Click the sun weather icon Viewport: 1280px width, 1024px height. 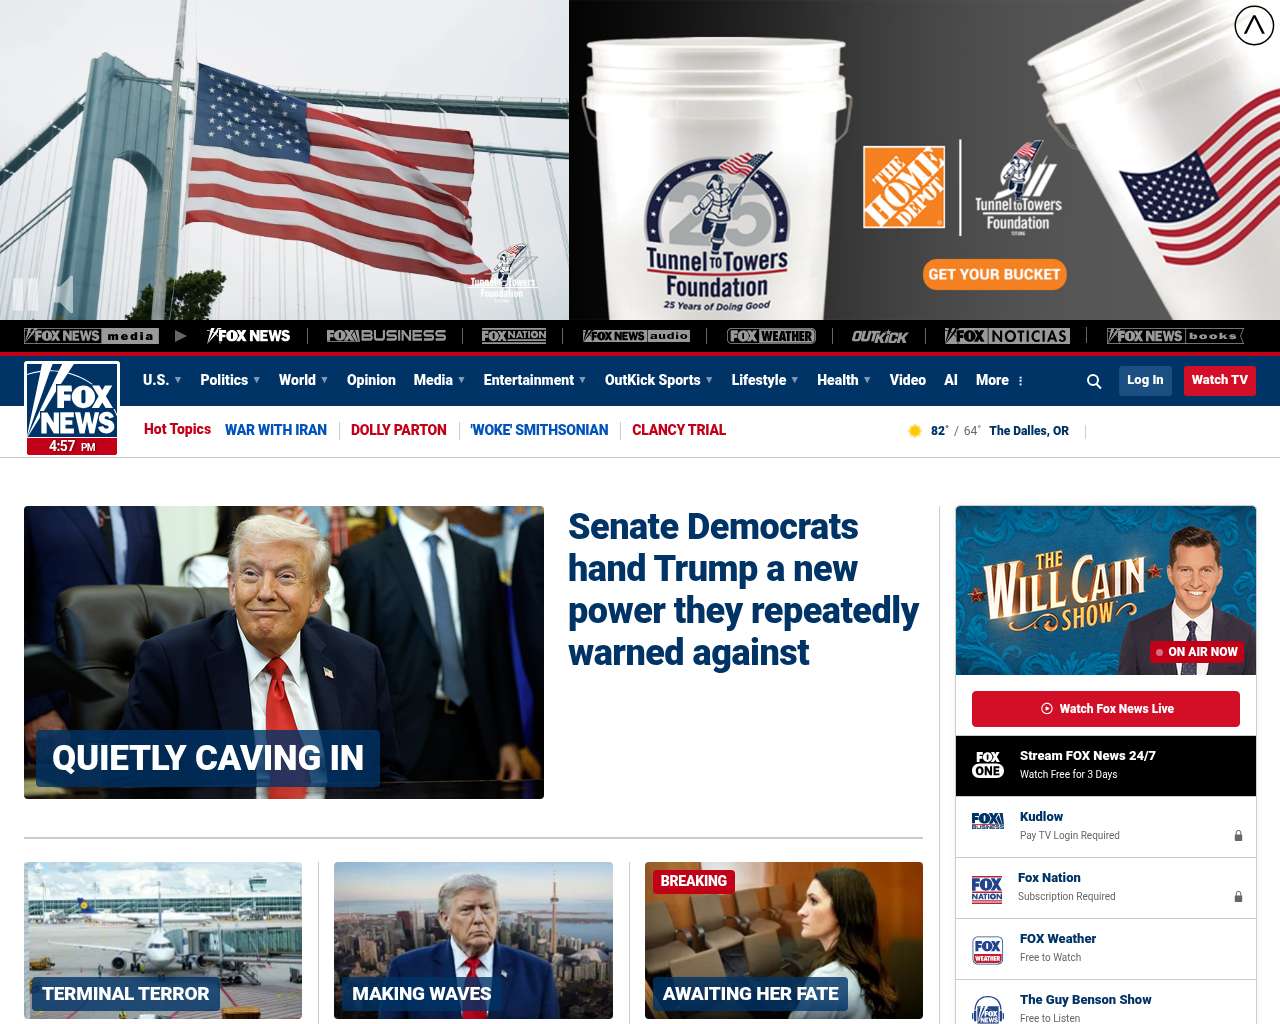[x=914, y=431]
